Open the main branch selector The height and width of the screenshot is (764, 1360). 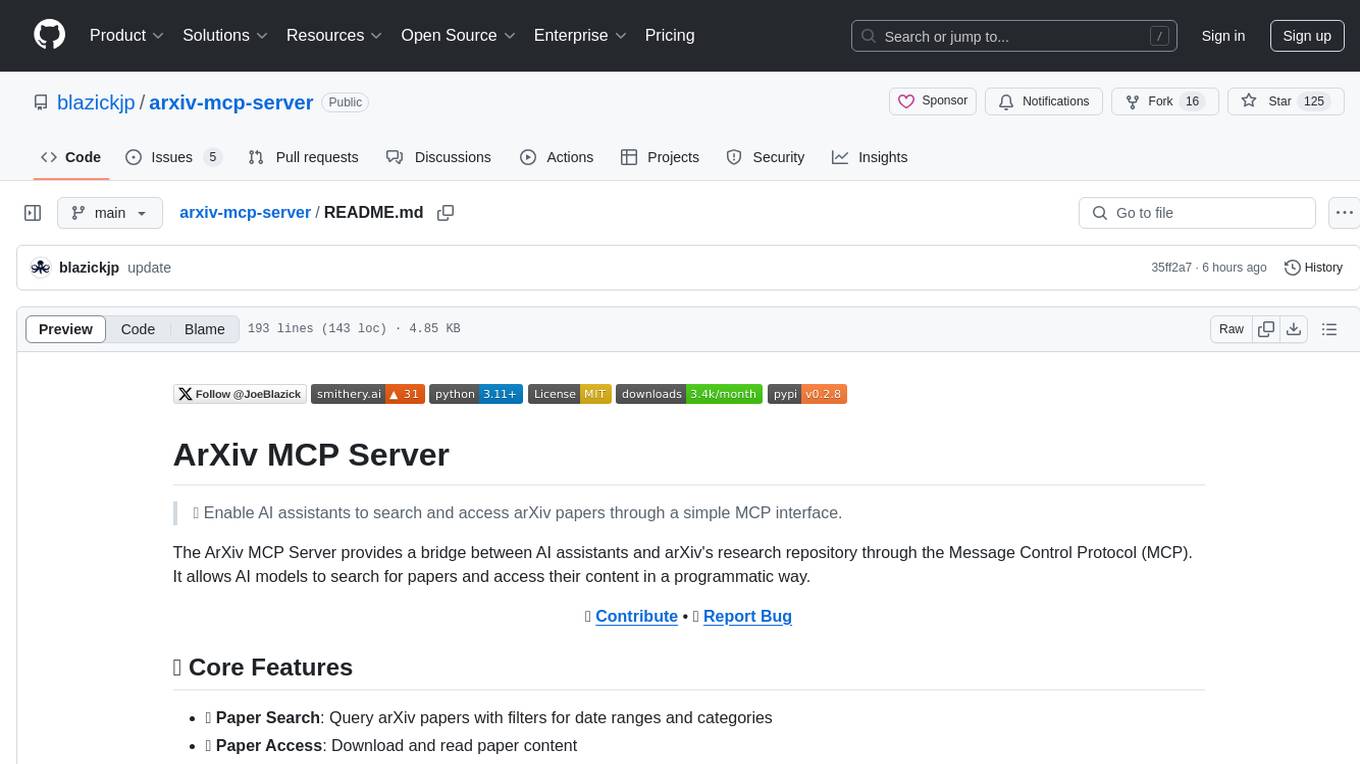tap(110, 213)
